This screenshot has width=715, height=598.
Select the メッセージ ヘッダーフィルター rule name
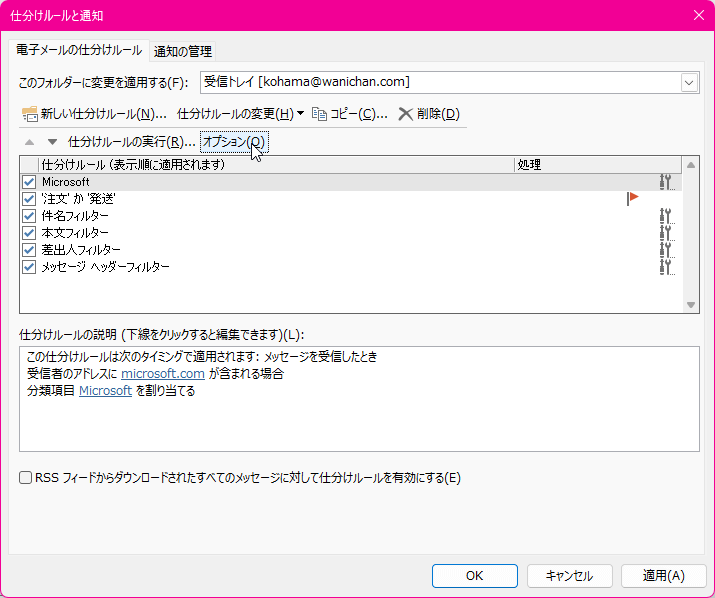(x=106, y=267)
